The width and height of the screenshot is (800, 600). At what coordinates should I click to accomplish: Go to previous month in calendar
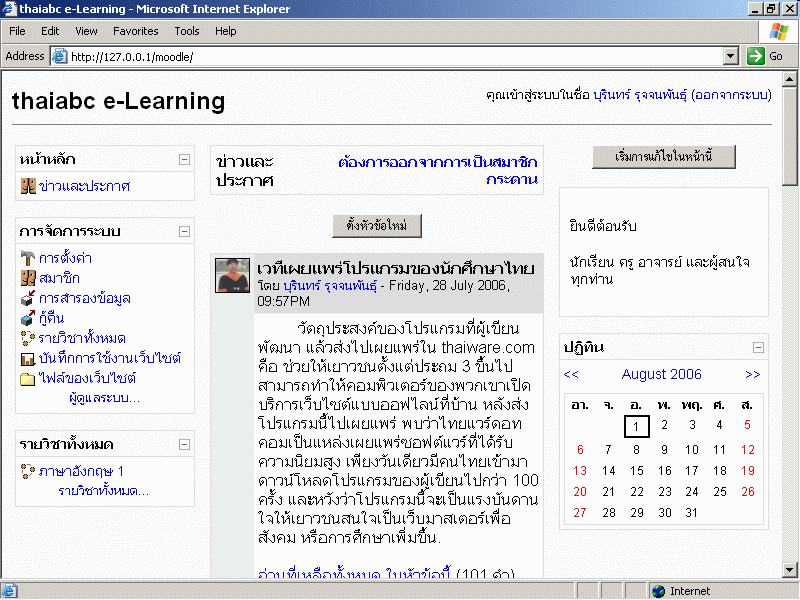coord(571,375)
